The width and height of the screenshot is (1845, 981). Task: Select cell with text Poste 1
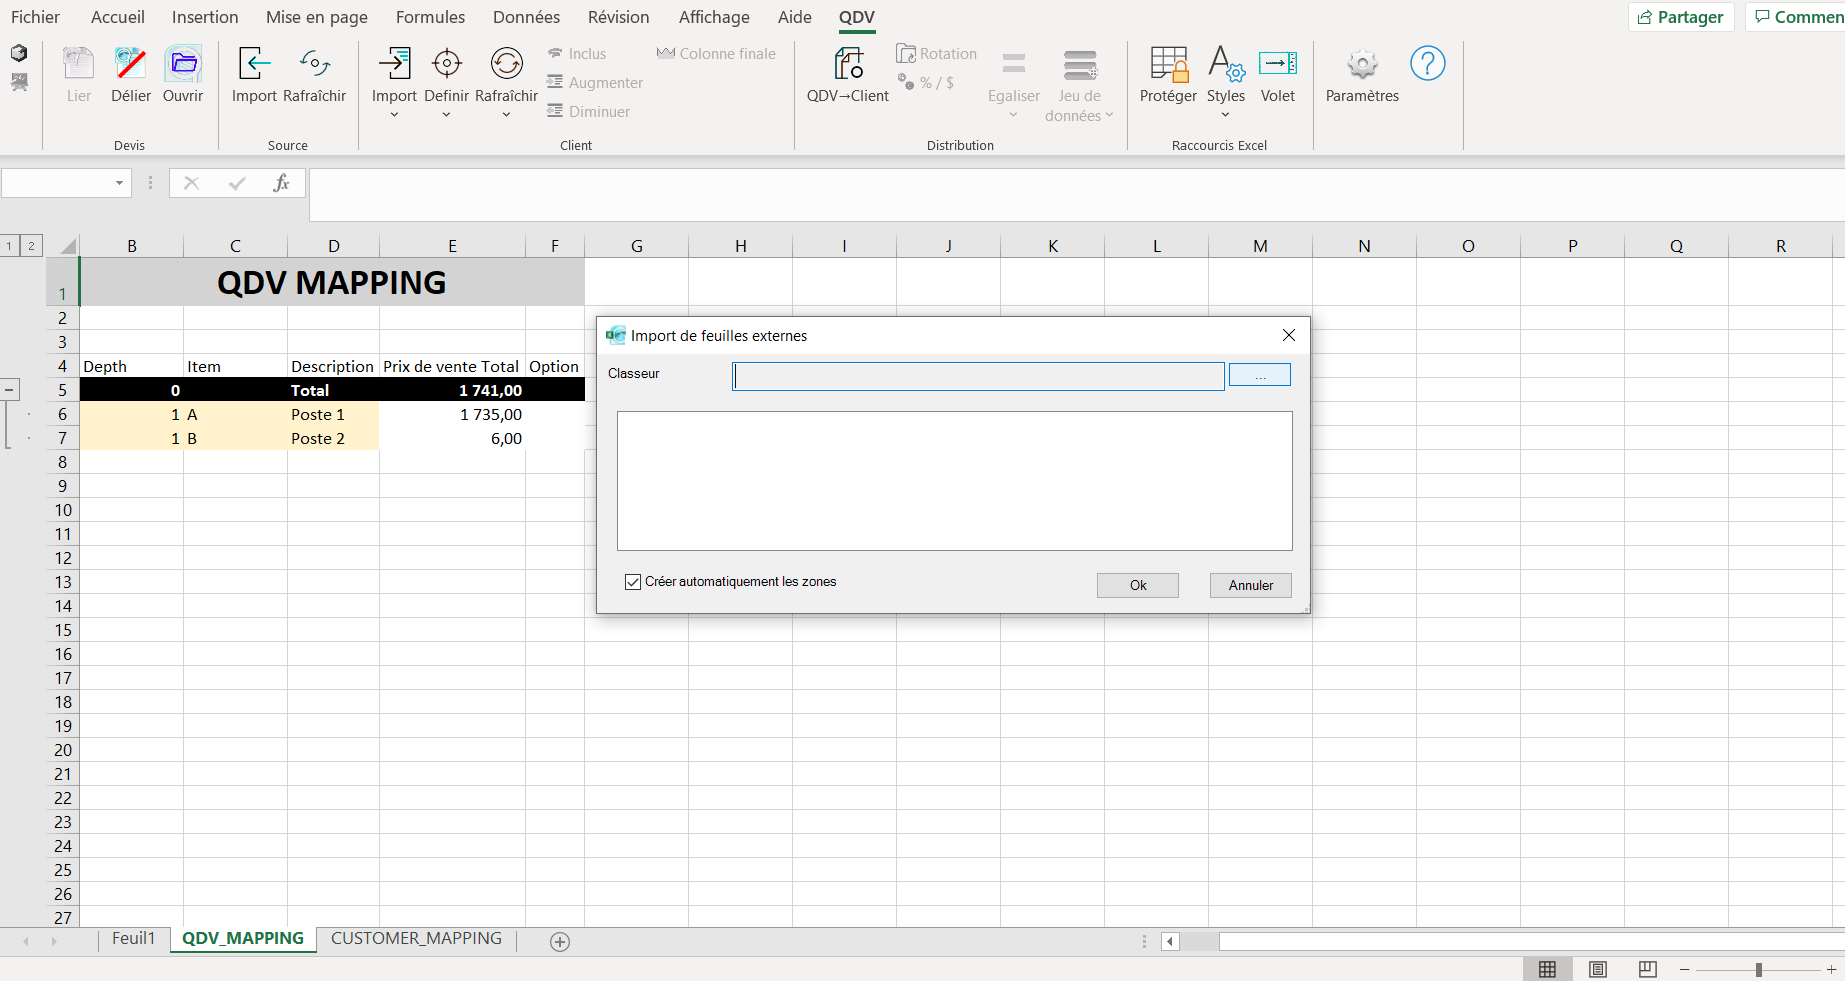click(x=333, y=414)
